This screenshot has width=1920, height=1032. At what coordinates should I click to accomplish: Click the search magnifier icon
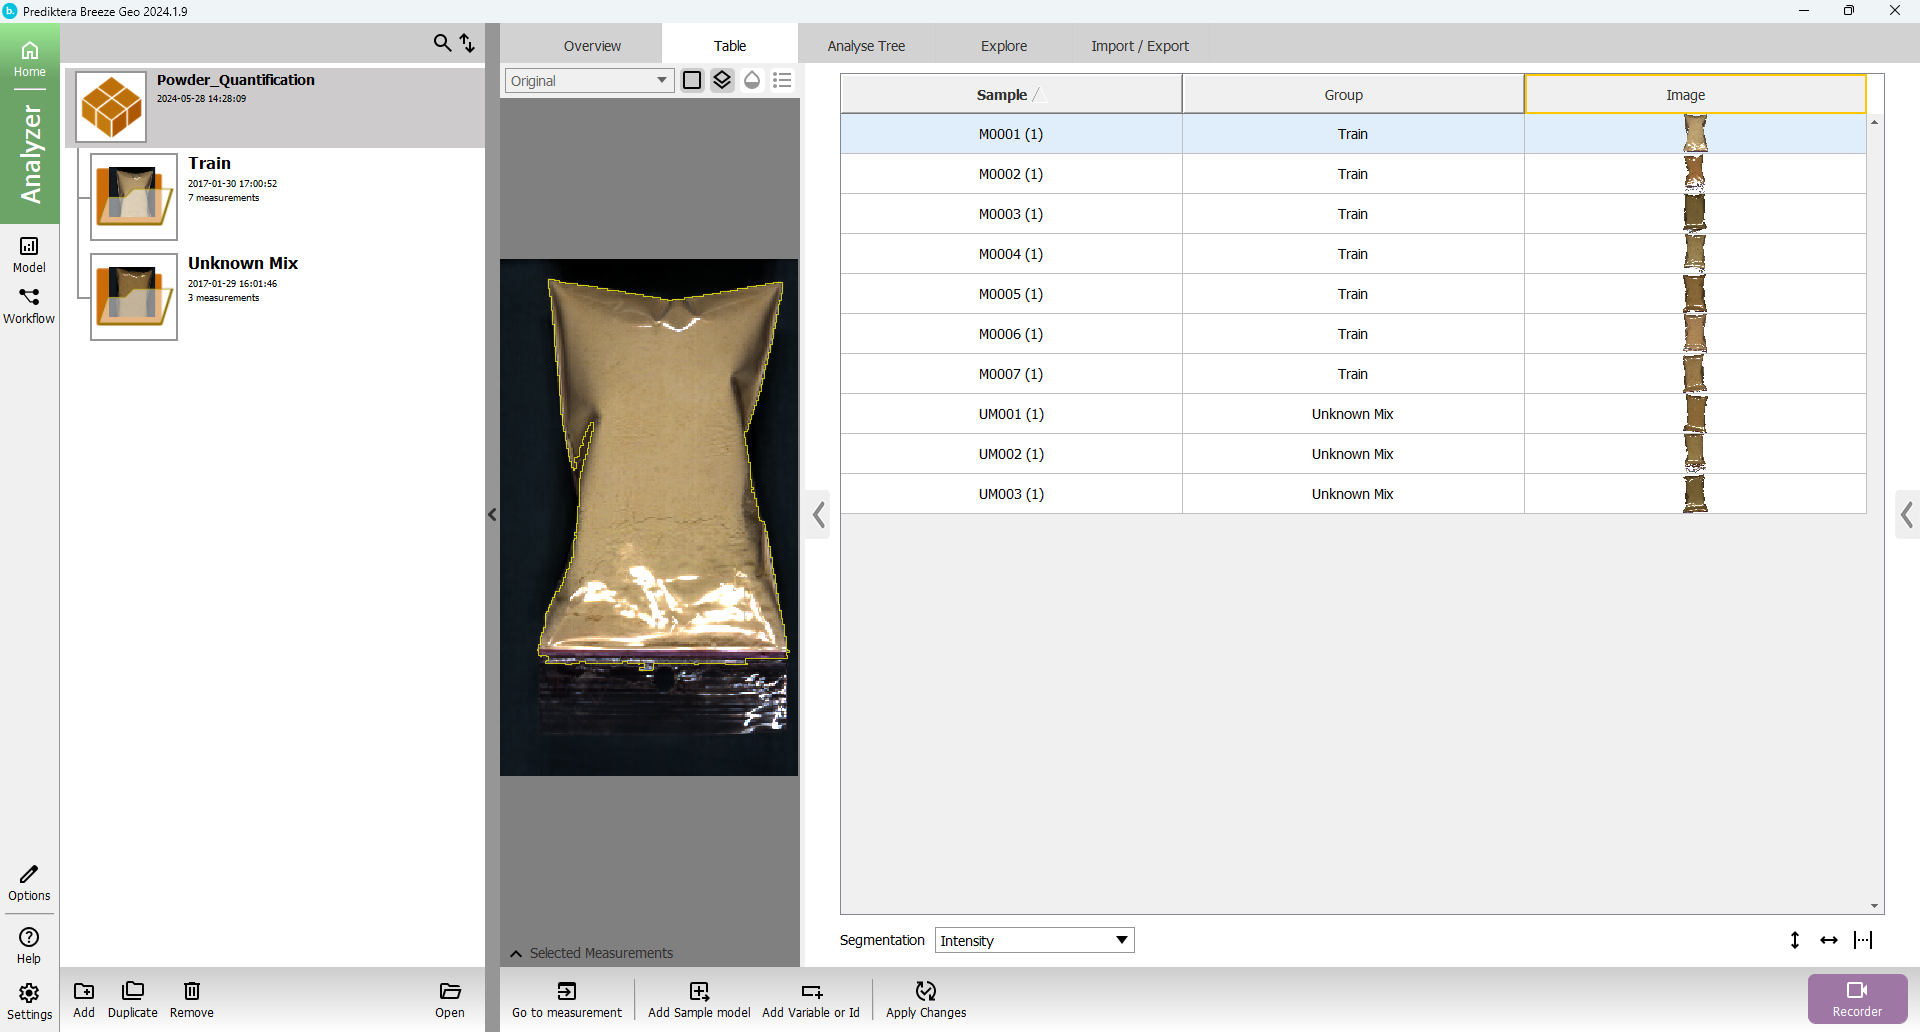(x=441, y=43)
